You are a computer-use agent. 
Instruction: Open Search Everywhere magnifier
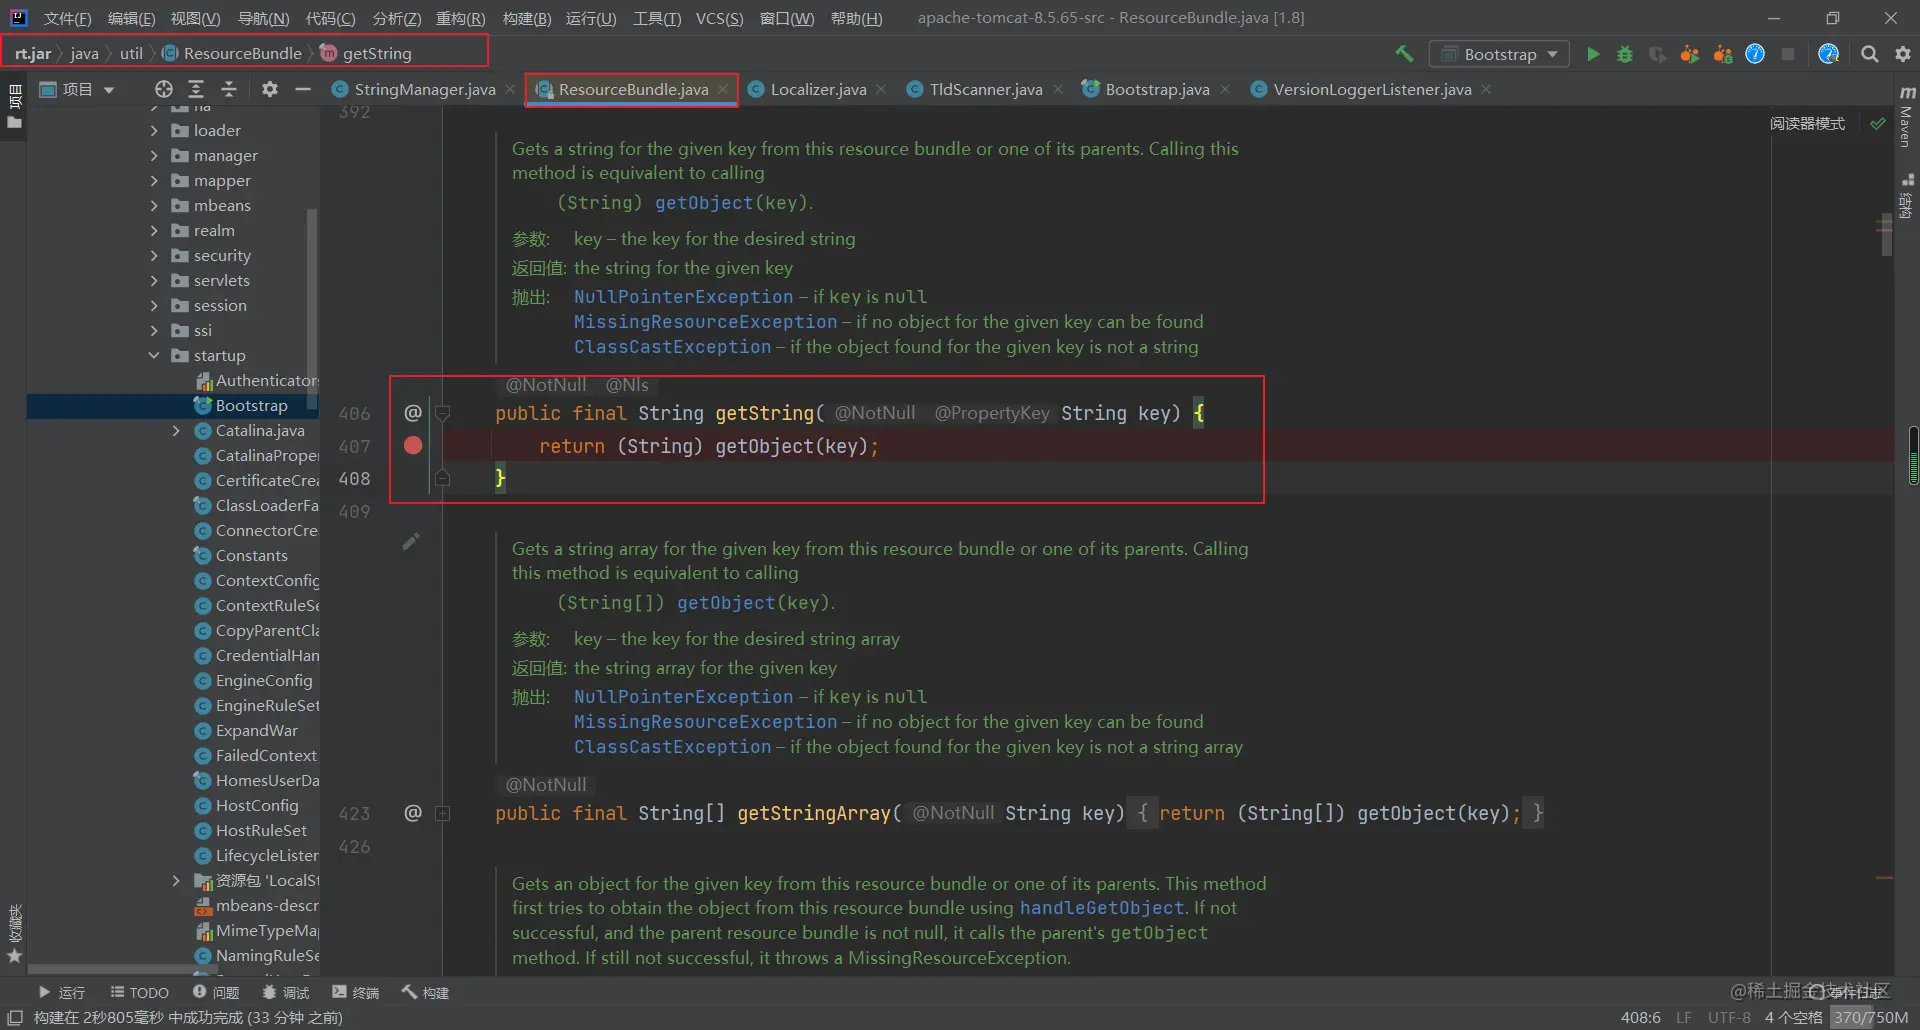tap(1869, 54)
